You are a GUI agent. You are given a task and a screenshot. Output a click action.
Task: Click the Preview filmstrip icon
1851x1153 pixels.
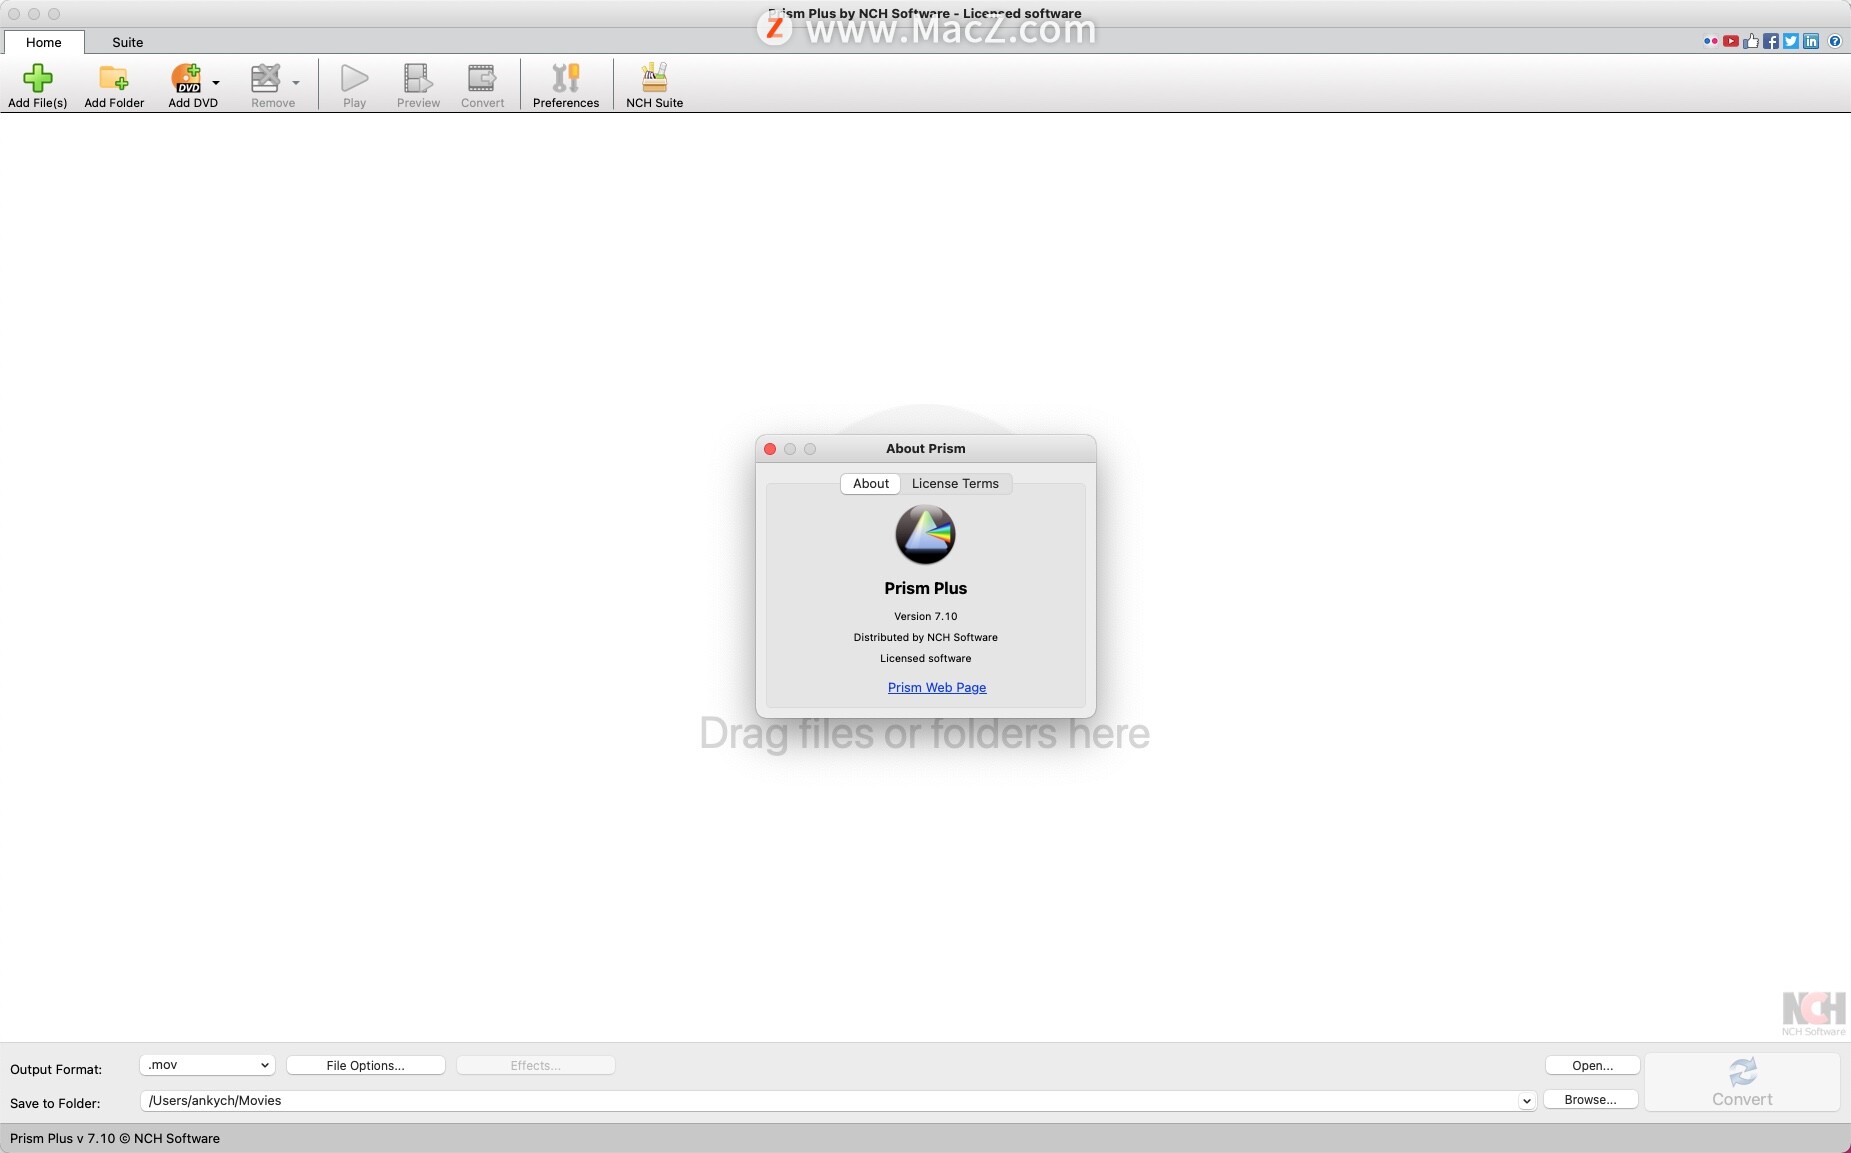[418, 78]
